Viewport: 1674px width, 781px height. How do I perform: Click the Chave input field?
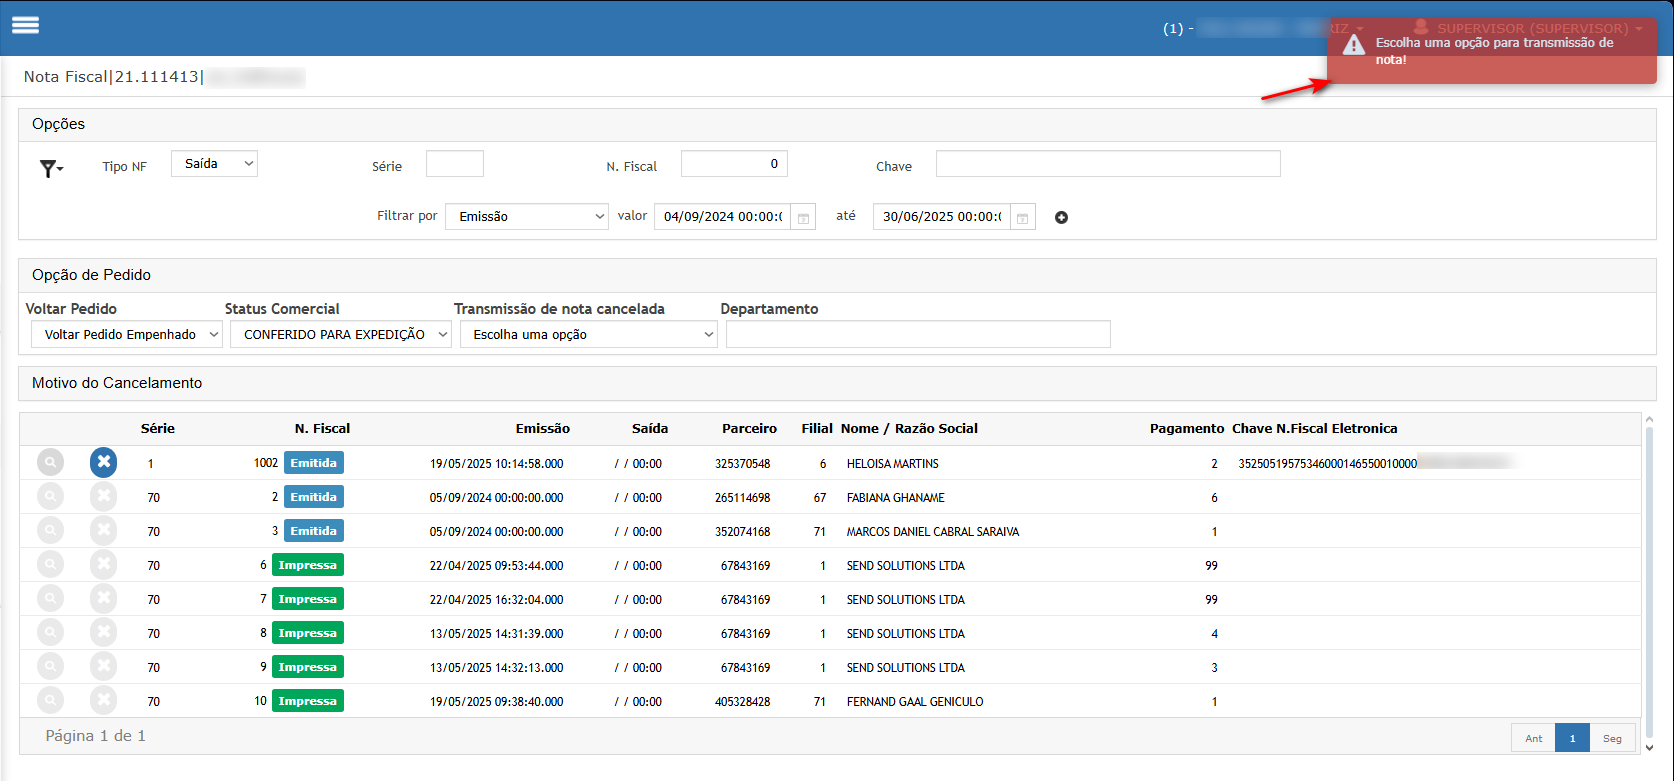pos(1108,164)
